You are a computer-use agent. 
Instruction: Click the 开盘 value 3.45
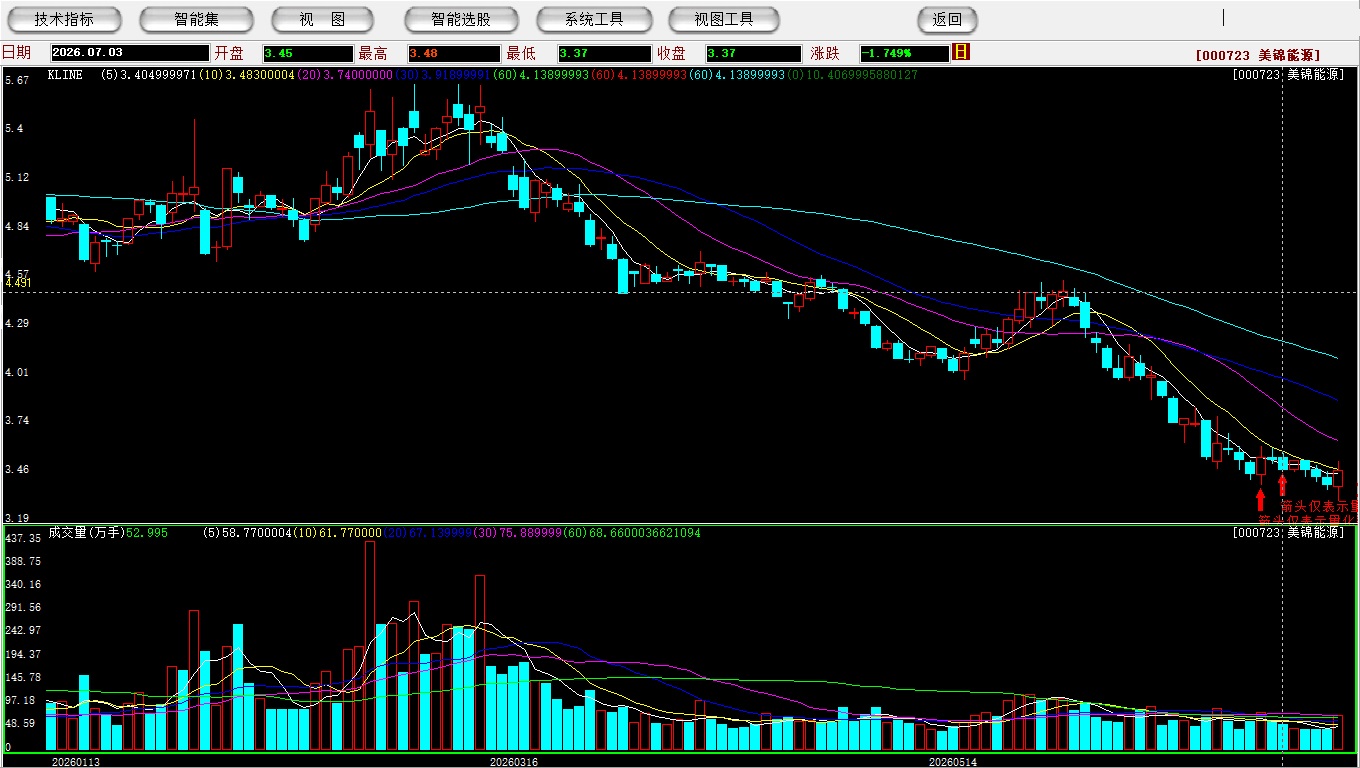click(x=308, y=53)
